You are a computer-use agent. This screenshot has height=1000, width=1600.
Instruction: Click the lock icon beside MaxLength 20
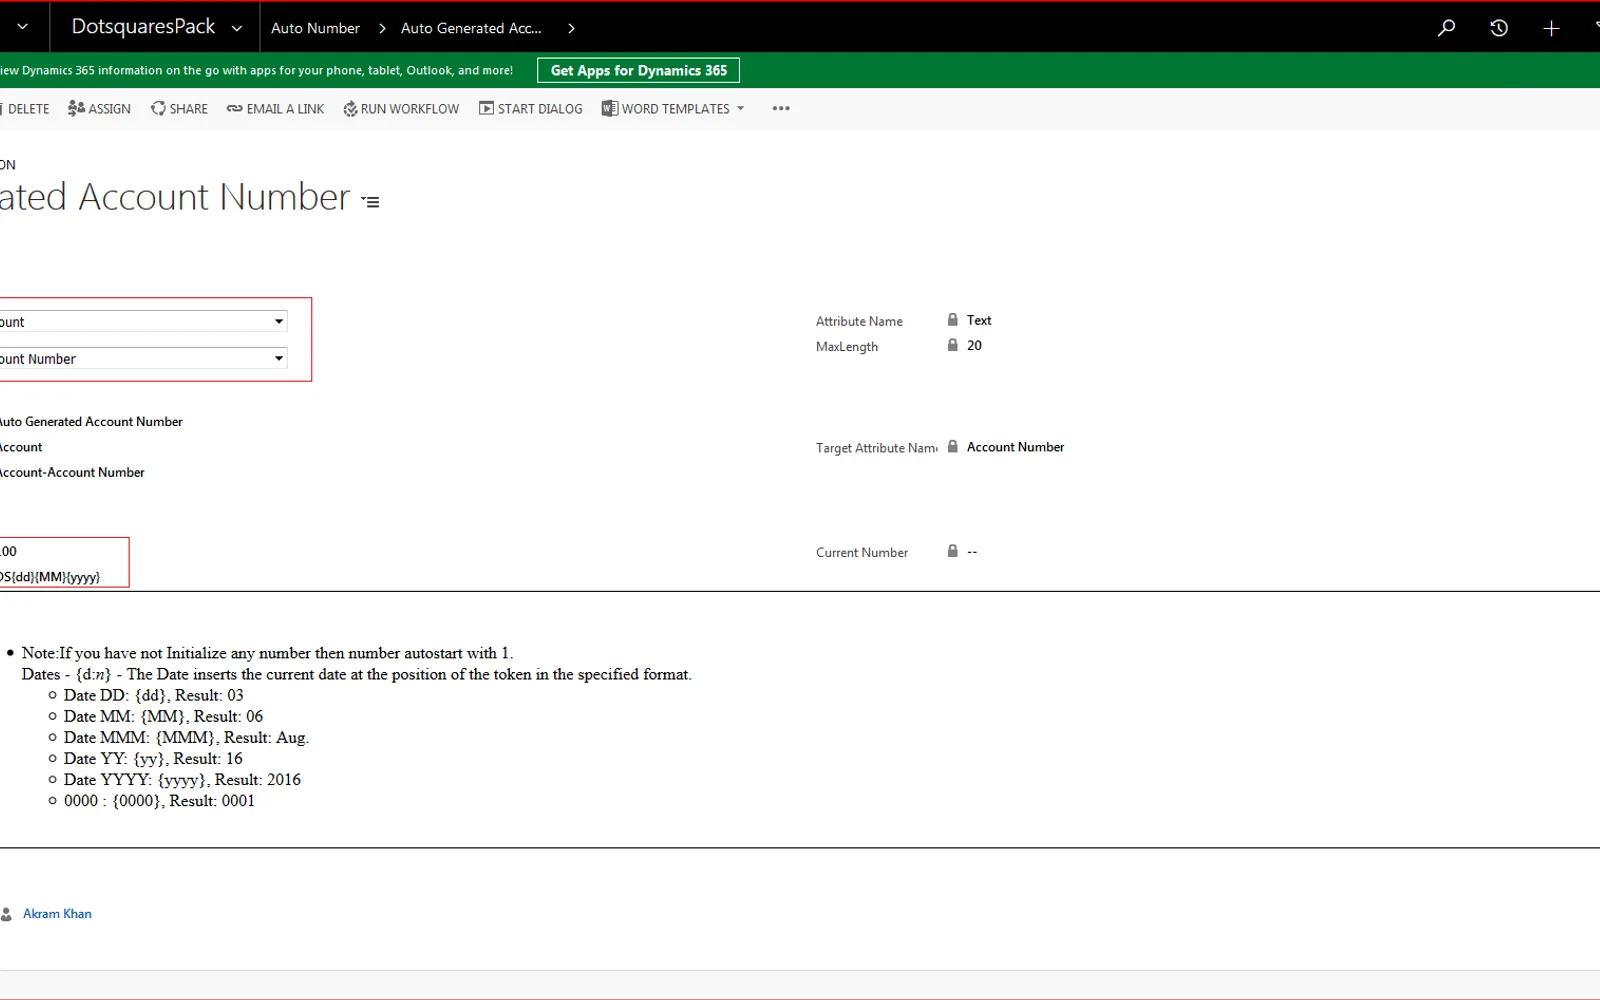click(x=952, y=345)
